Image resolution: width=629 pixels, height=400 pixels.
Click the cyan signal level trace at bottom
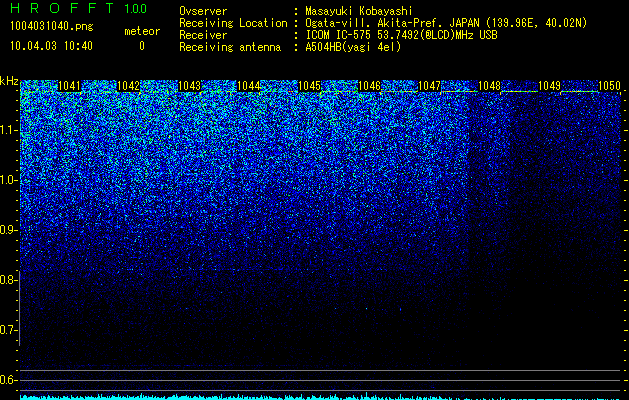pos(321,397)
